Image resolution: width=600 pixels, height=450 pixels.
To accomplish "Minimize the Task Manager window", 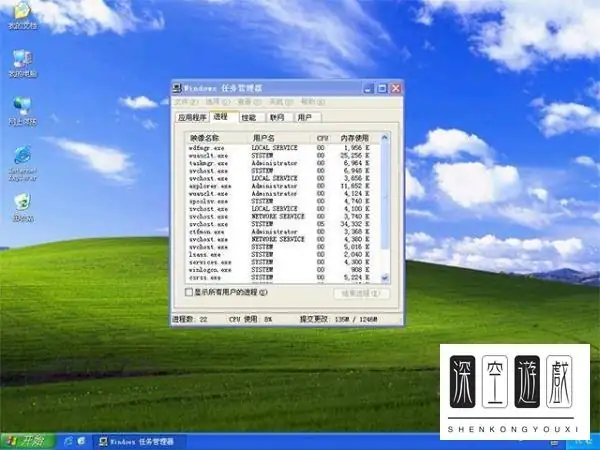I will click(x=368, y=89).
